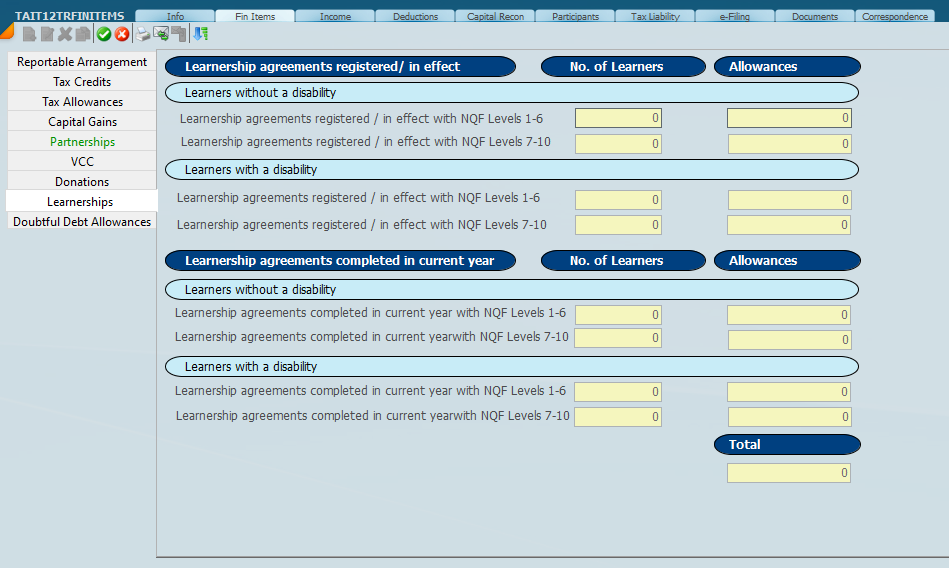Click the Total allowances field
949x568 pixels.
coord(788,473)
